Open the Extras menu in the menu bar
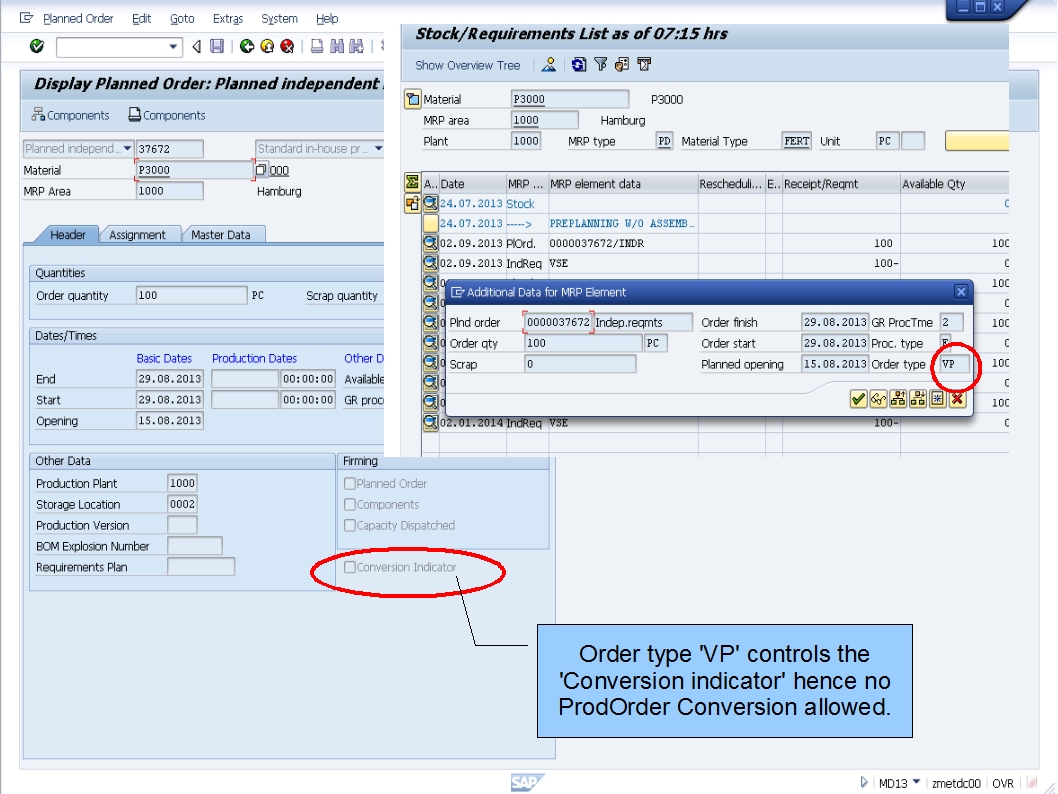Viewport: 1058px width, 794px height. click(228, 17)
